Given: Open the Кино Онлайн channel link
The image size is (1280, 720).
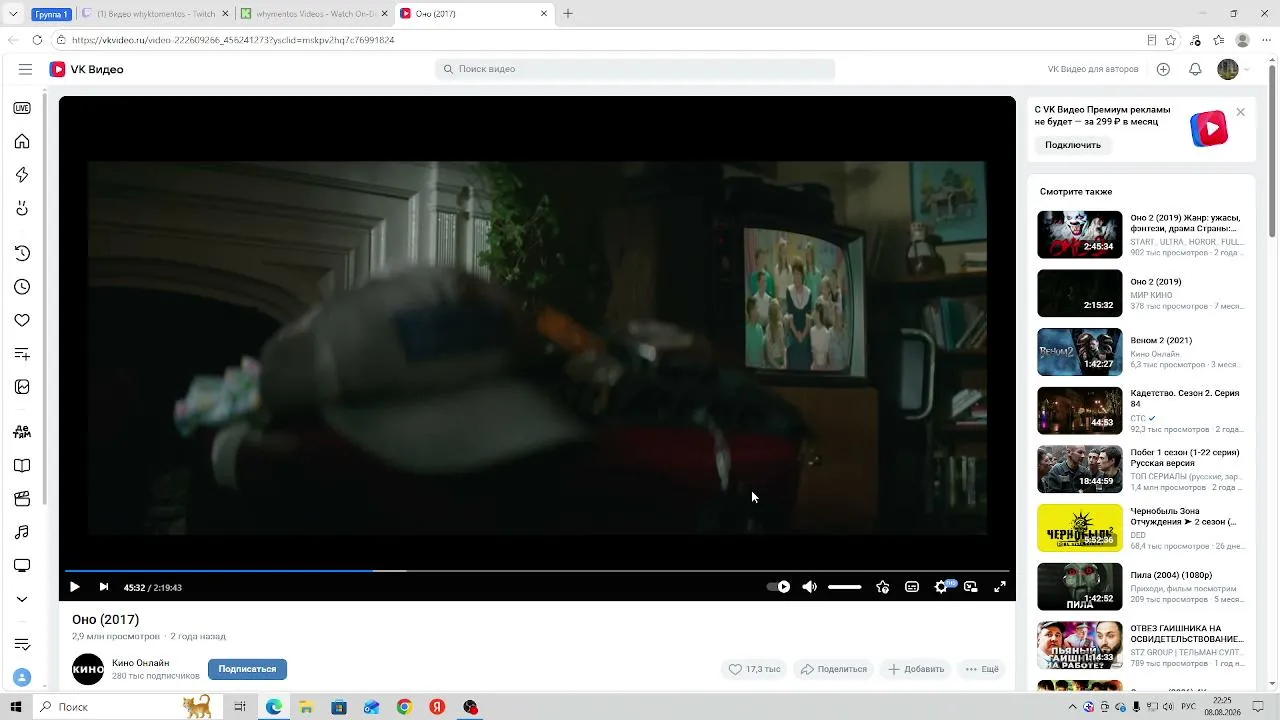Looking at the screenshot, I should (140, 663).
